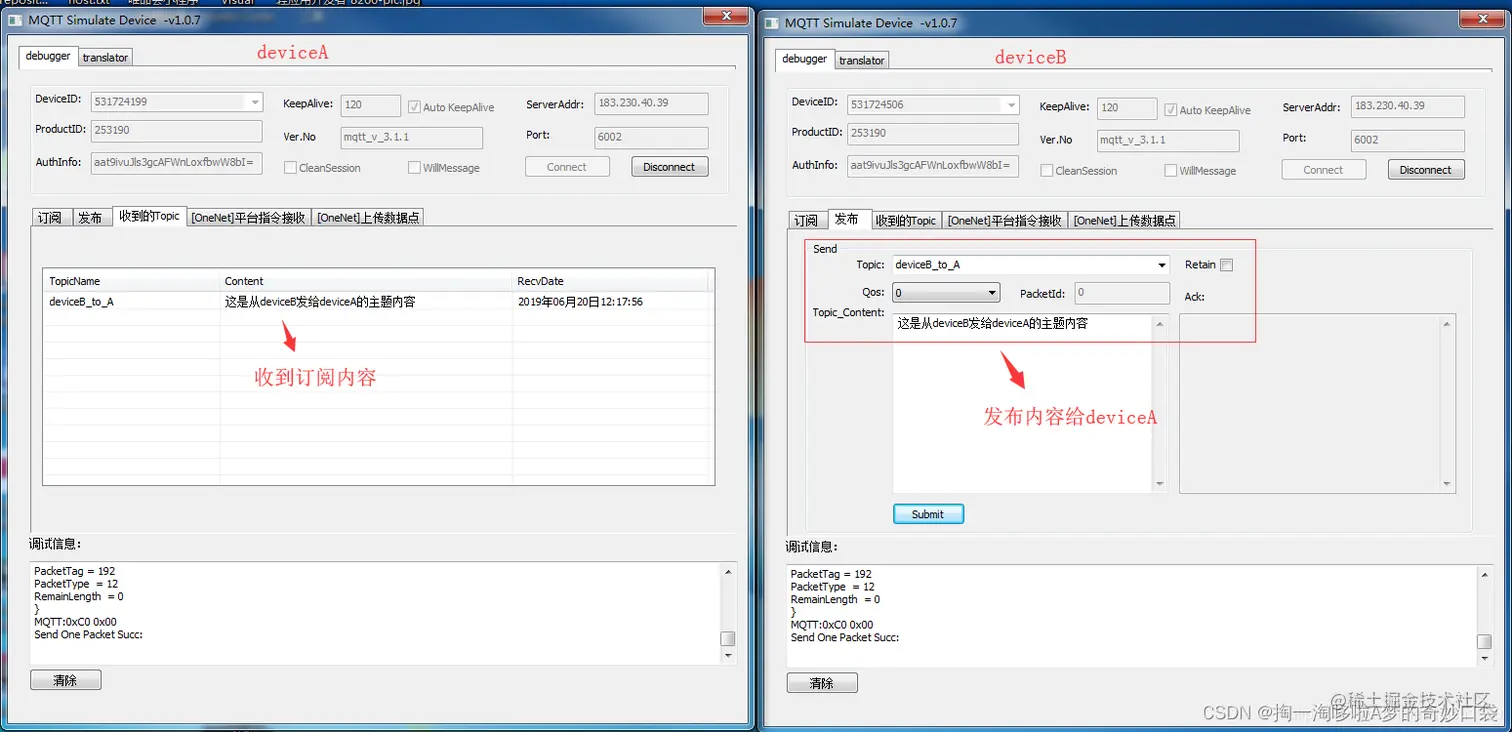Image resolution: width=1512 pixels, height=732 pixels.
Task: Toggle Auto KeepAlive checkbox in deviceA window
Action: point(414,107)
